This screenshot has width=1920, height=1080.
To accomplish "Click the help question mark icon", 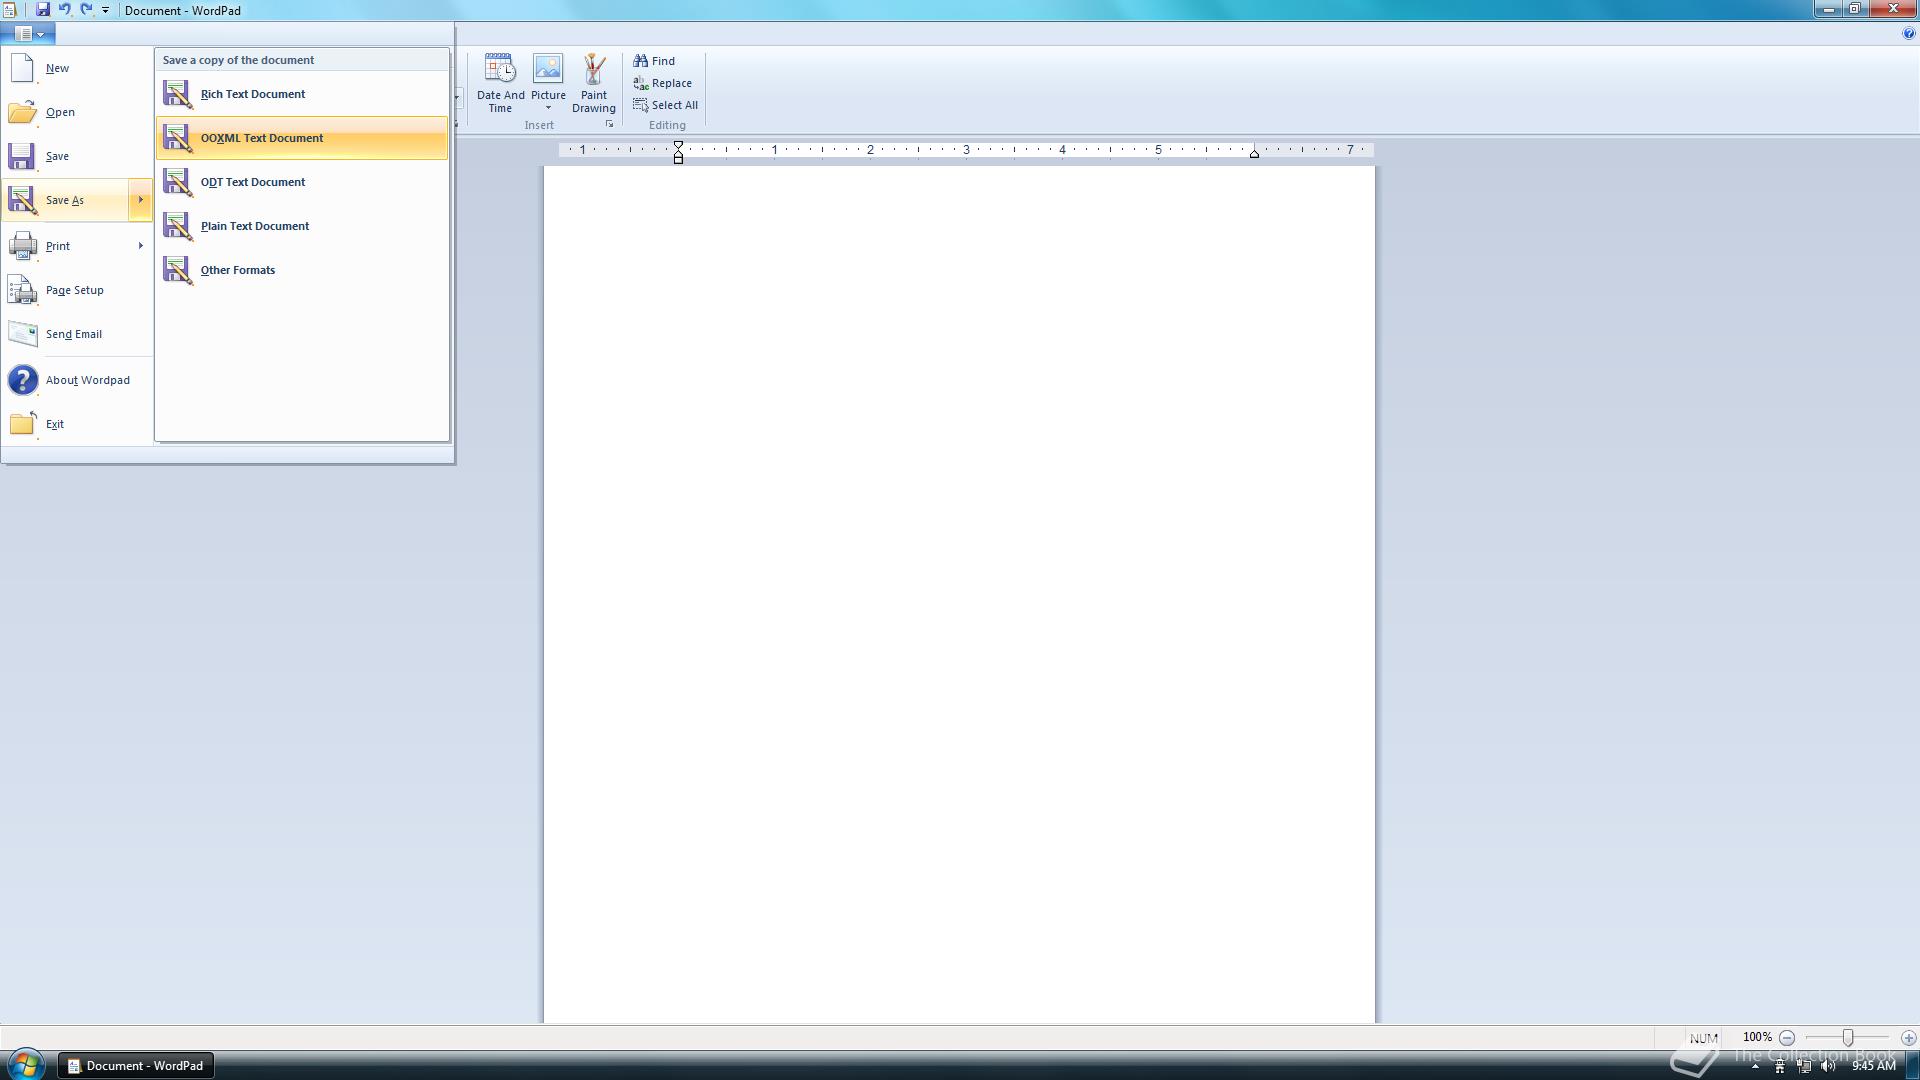I will pyautogui.click(x=1908, y=33).
